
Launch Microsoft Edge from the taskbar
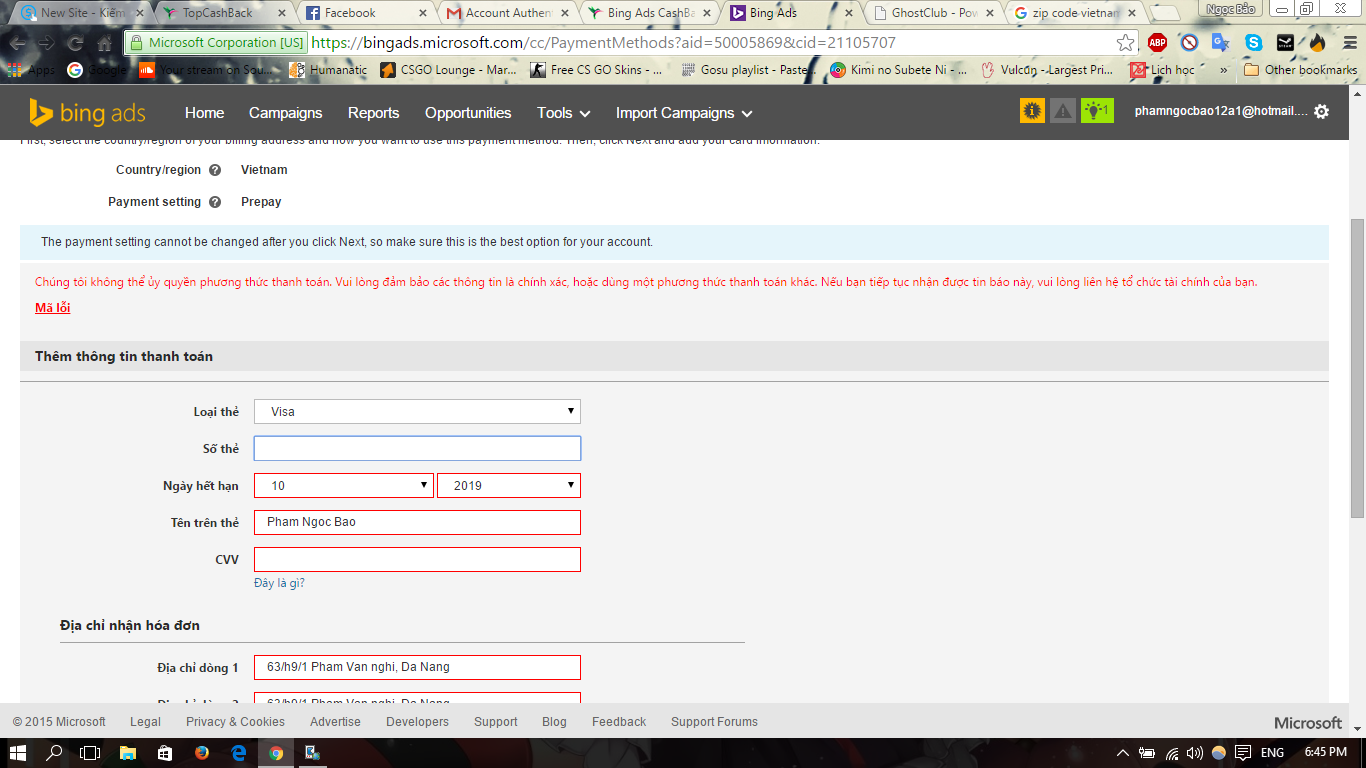(239, 753)
